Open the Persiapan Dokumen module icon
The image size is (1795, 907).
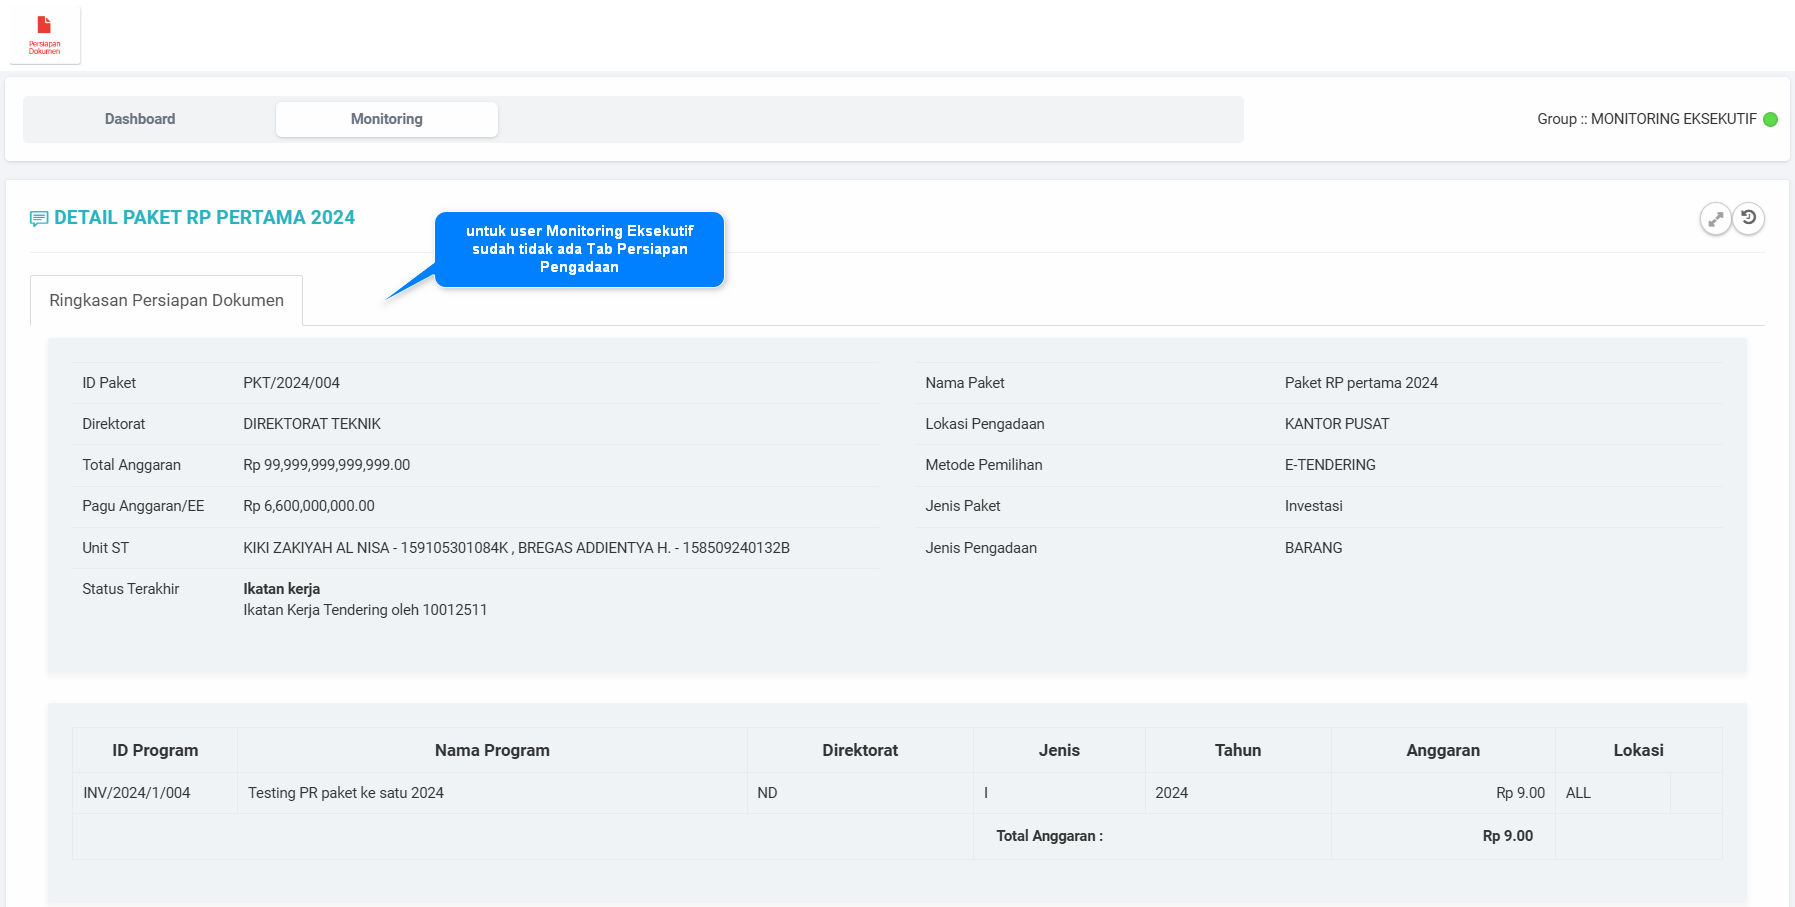coord(44,34)
